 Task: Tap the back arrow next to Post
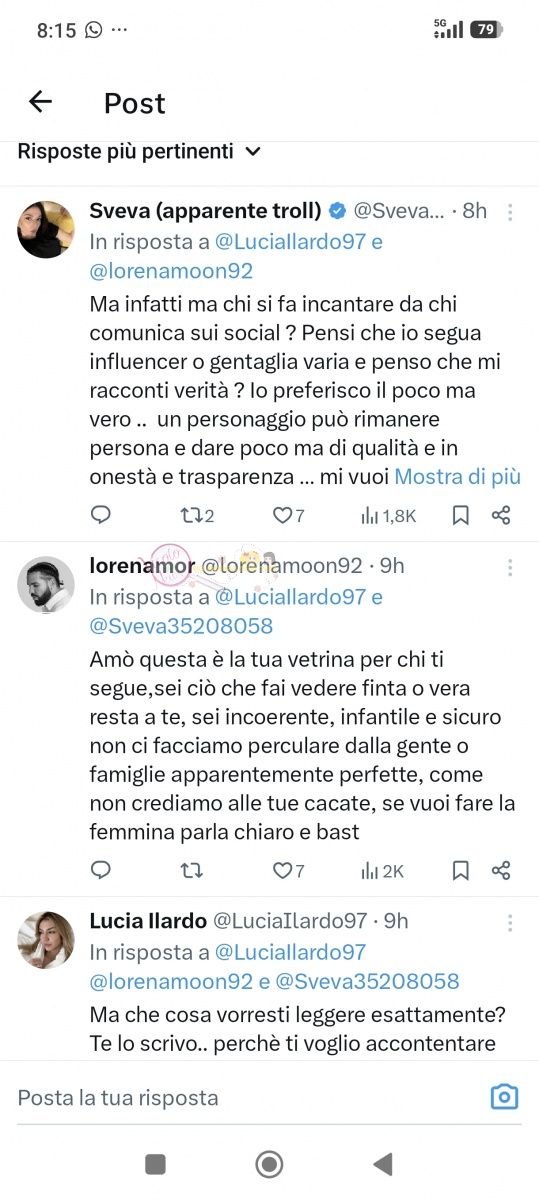(x=40, y=102)
